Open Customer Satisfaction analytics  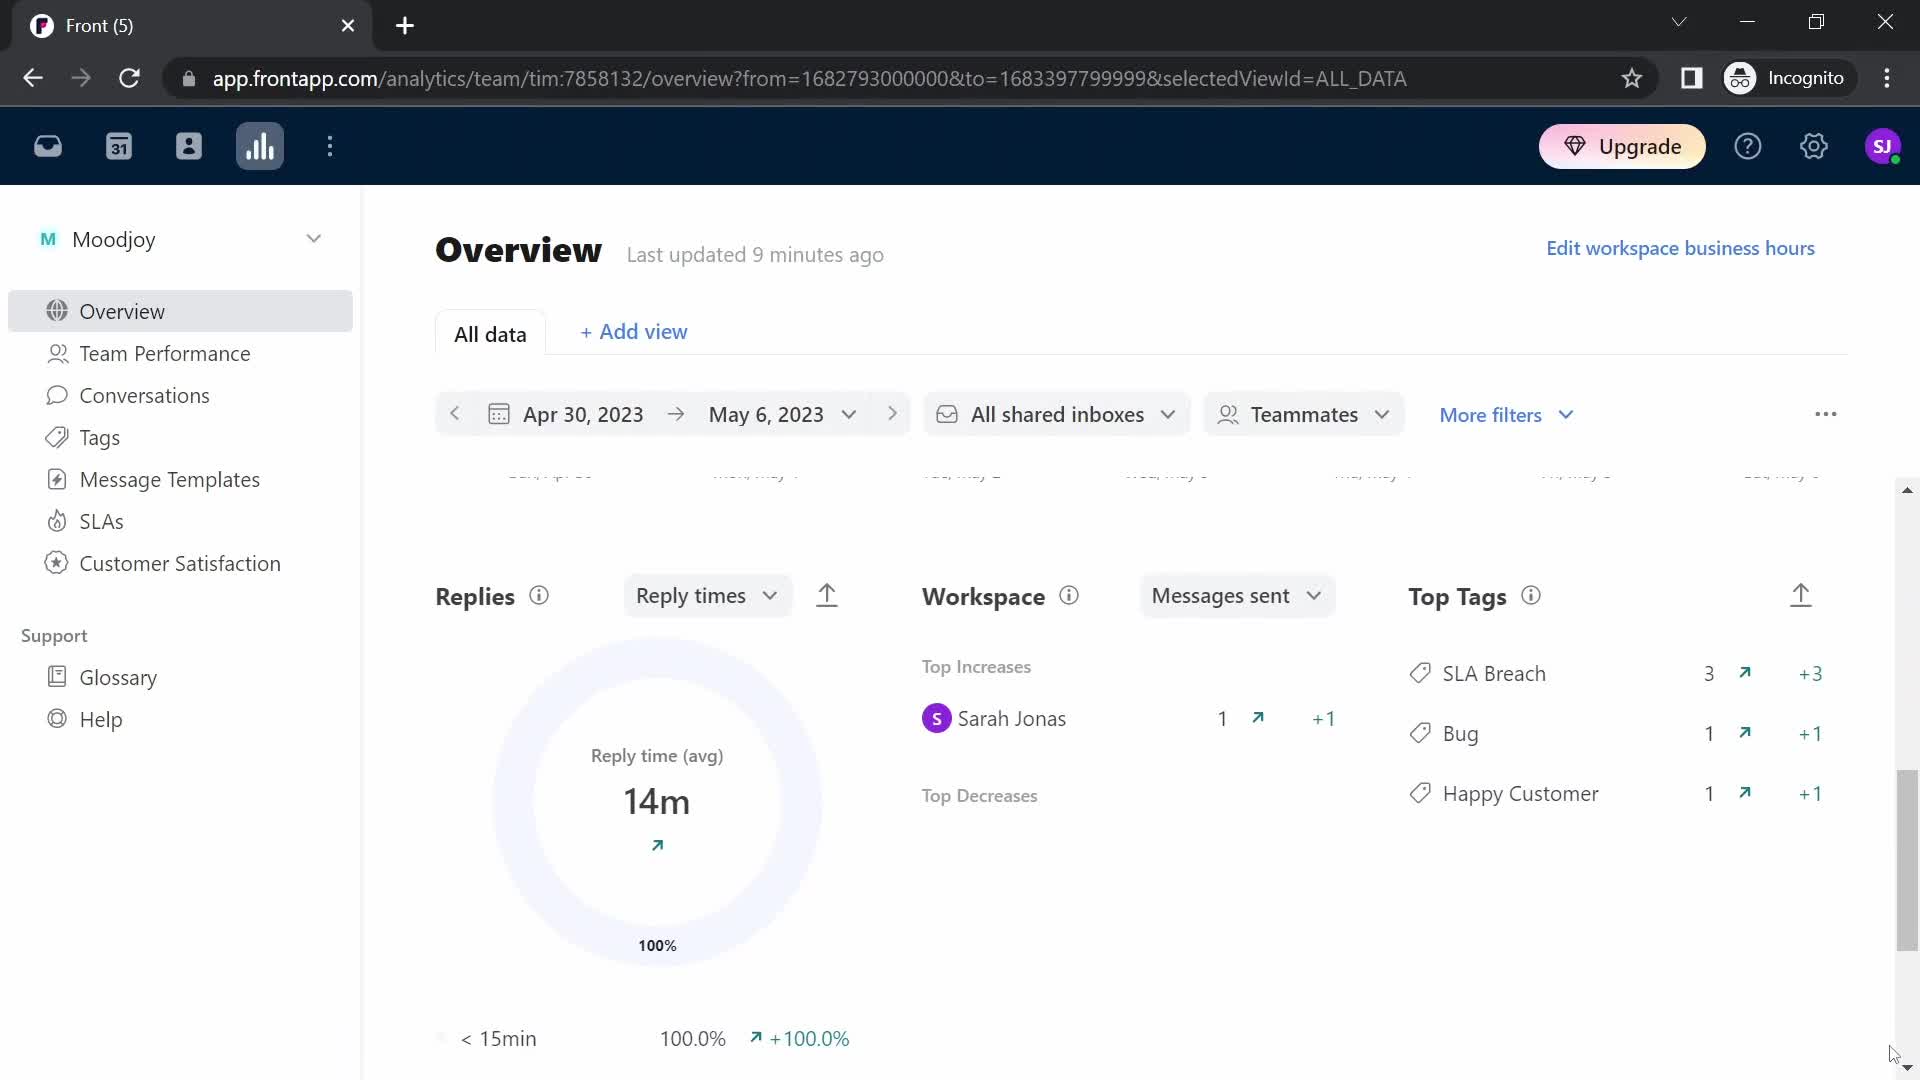pyautogui.click(x=178, y=563)
